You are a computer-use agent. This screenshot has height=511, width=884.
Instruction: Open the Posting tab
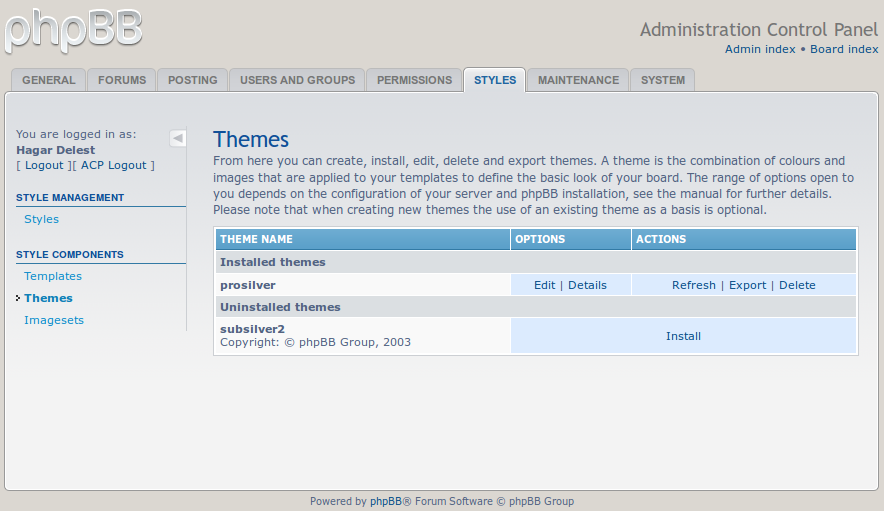pos(192,80)
